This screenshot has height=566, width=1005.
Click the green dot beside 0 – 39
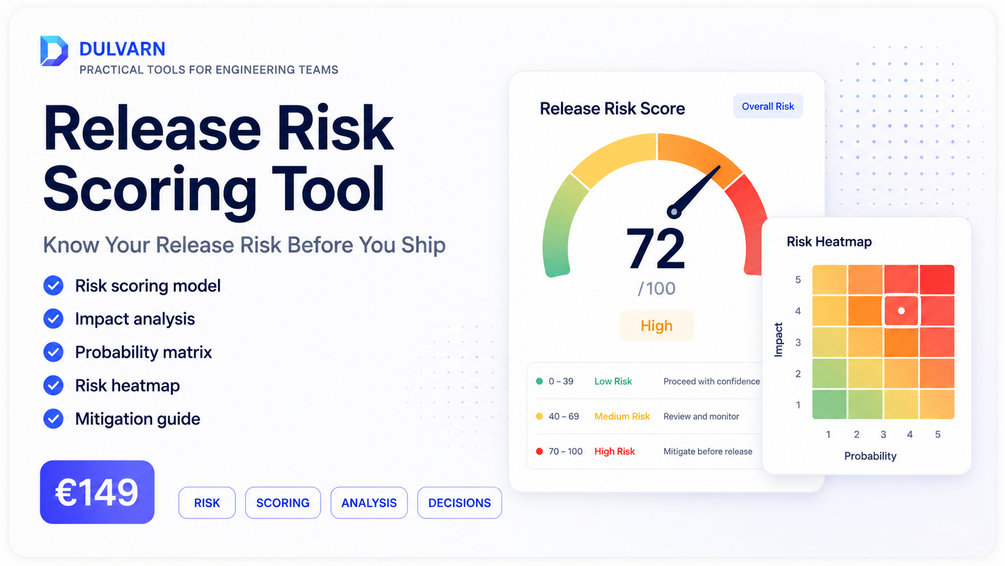click(x=539, y=381)
